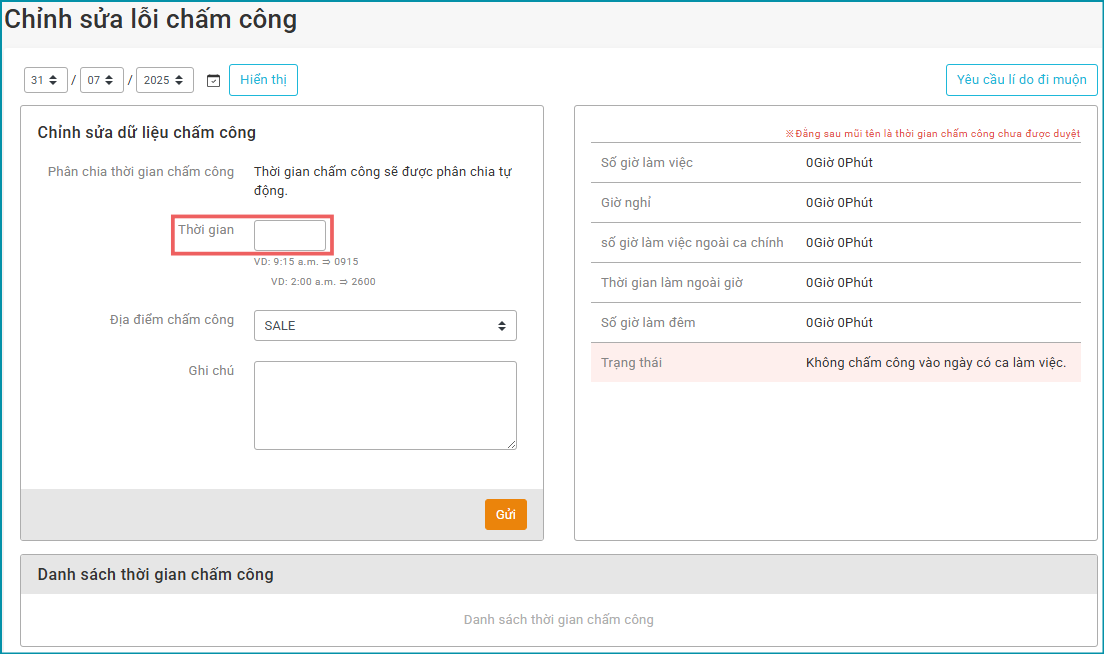Click inside the Ghi chú notes textarea

point(385,405)
